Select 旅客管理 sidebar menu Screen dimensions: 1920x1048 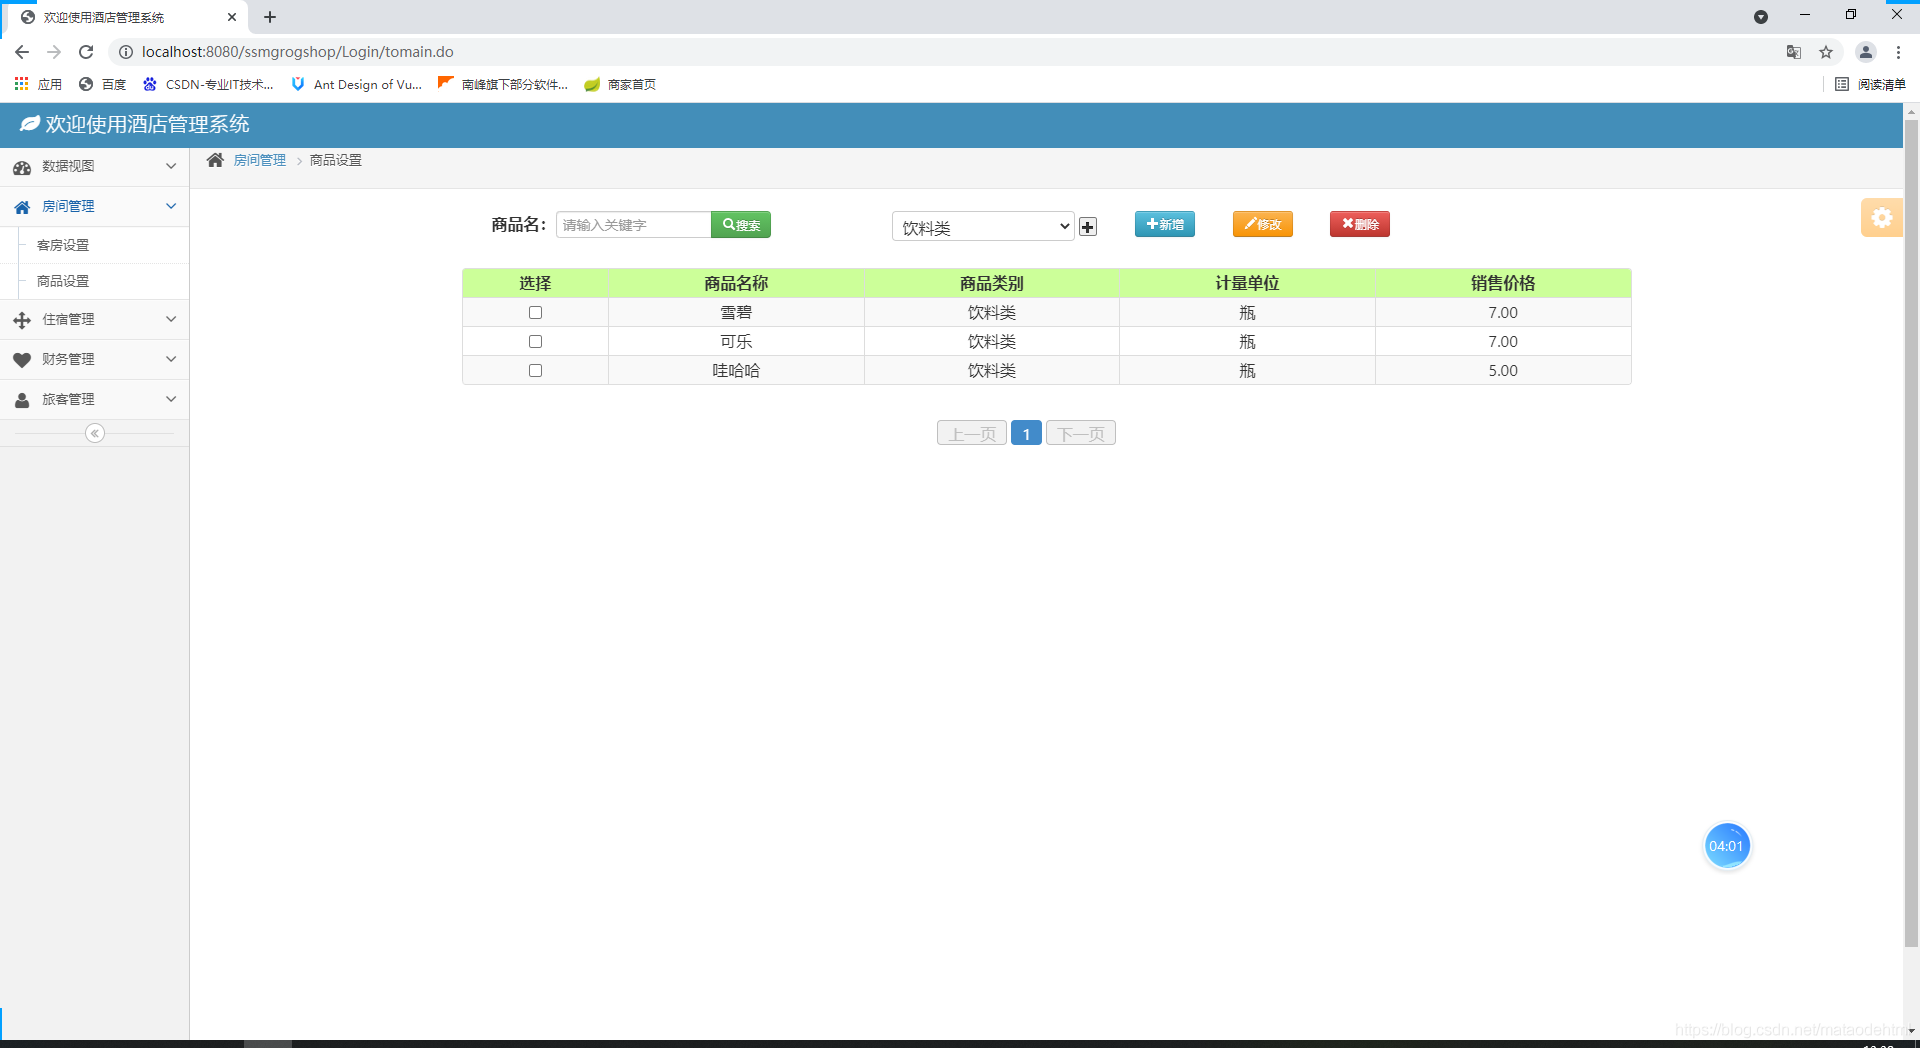(94, 399)
